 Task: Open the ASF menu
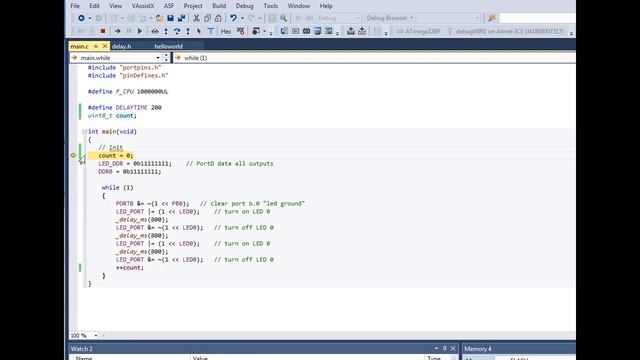point(169,6)
